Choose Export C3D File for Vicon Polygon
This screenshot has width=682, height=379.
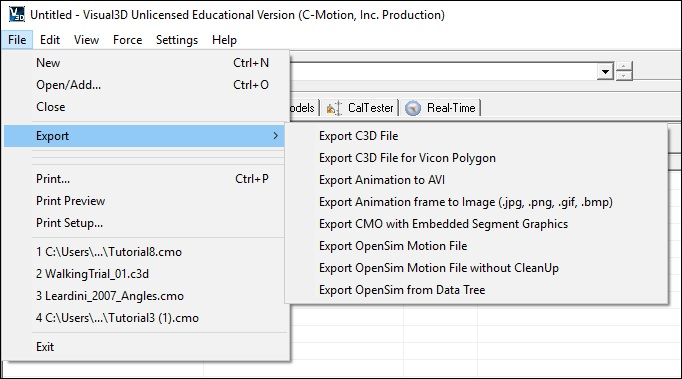tap(476, 158)
